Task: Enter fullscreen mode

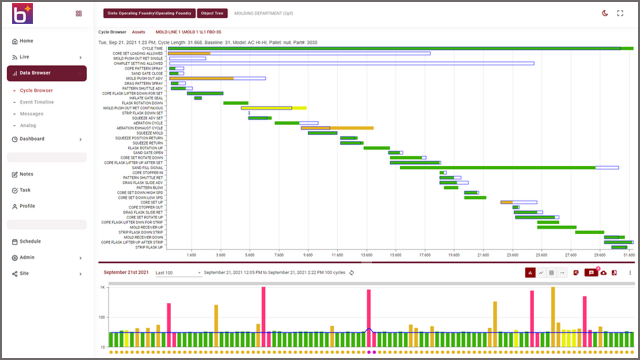Action: coord(620,13)
